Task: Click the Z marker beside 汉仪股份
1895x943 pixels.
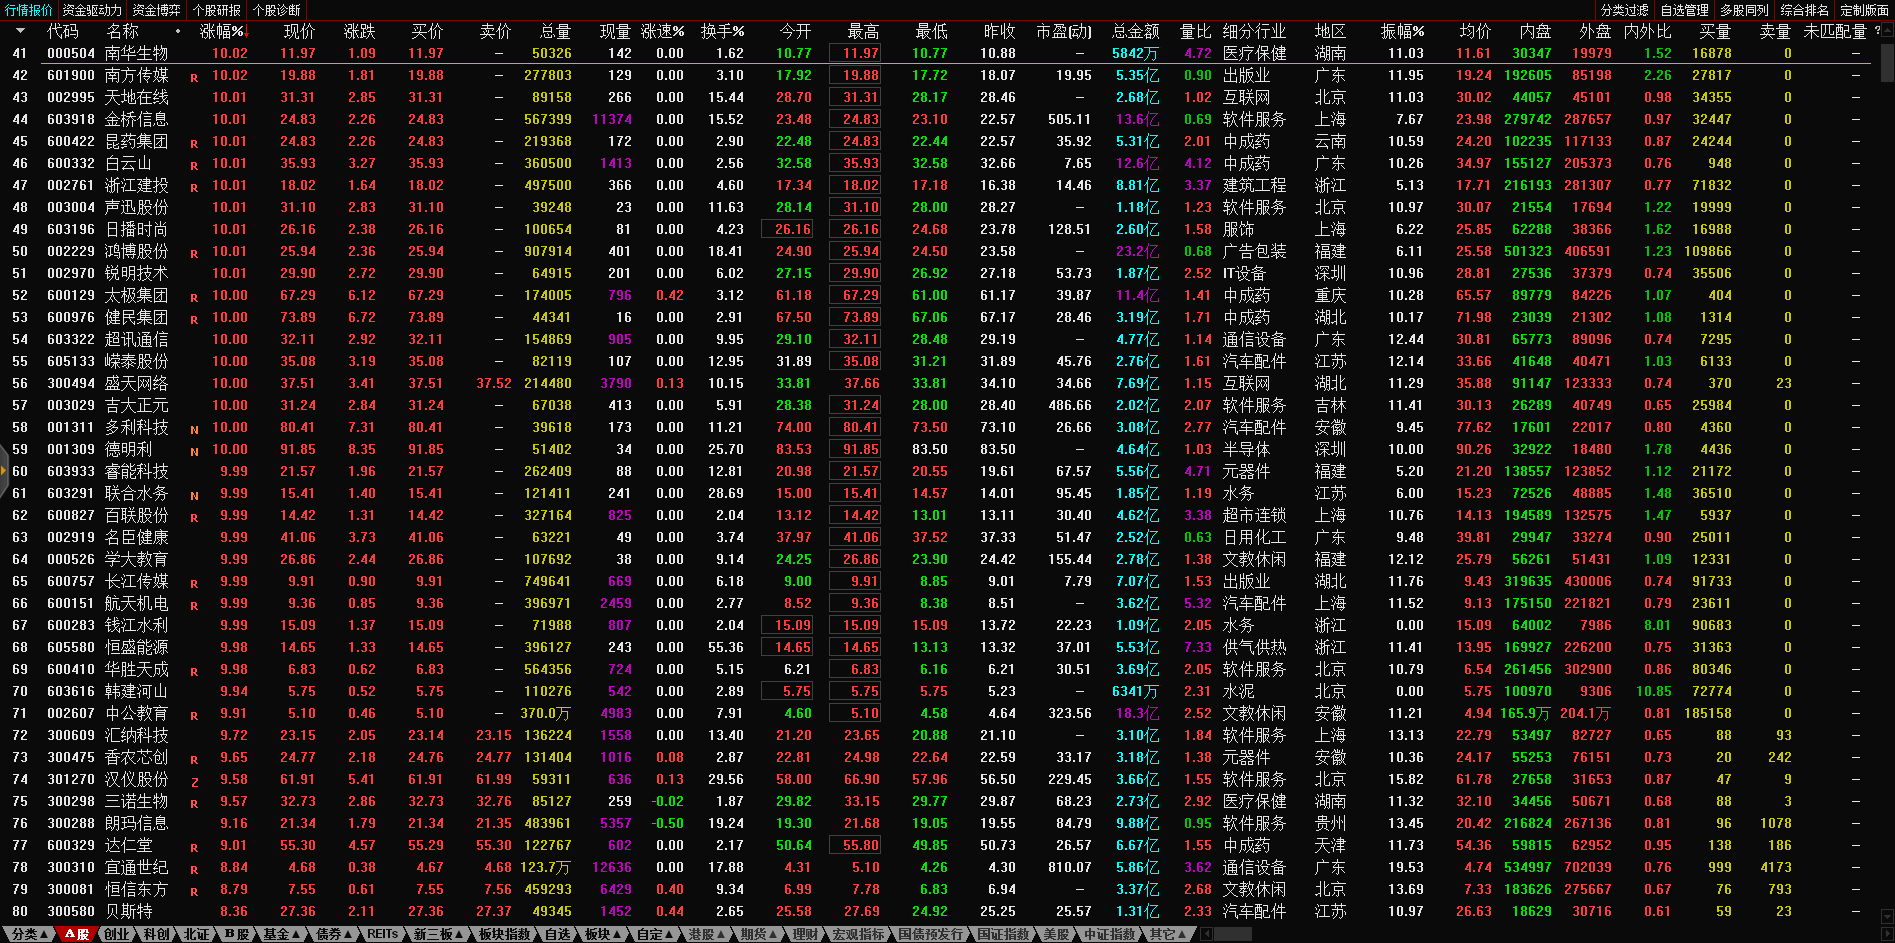Action: [x=194, y=781]
